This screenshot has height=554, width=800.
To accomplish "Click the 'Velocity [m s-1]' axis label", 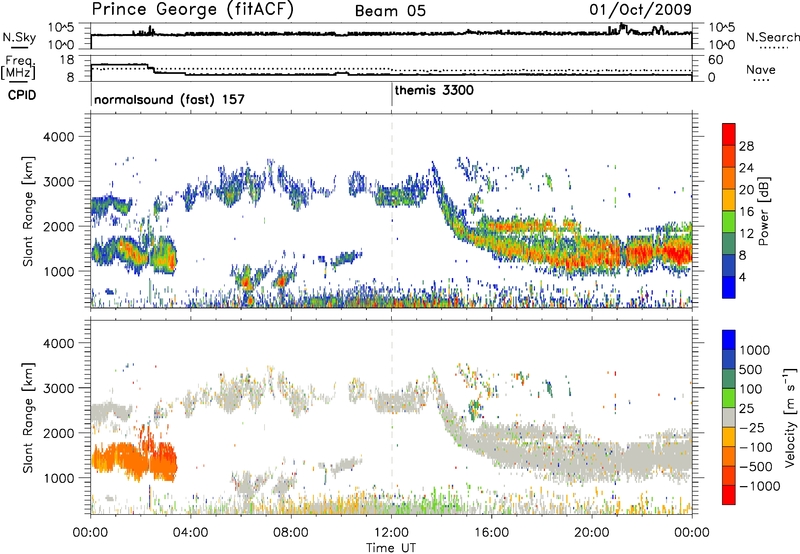I will coord(790,417).
